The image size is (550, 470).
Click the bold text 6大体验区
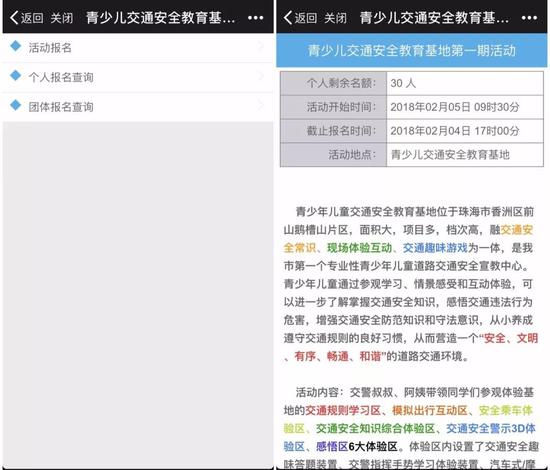(x=373, y=446)
